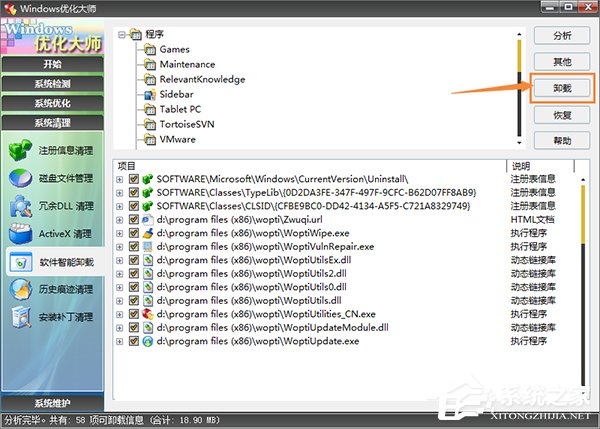This screenshot has height=429, width=600.
Task: Select the TortoiseSVN folder icon
Action: coord(150,124)
